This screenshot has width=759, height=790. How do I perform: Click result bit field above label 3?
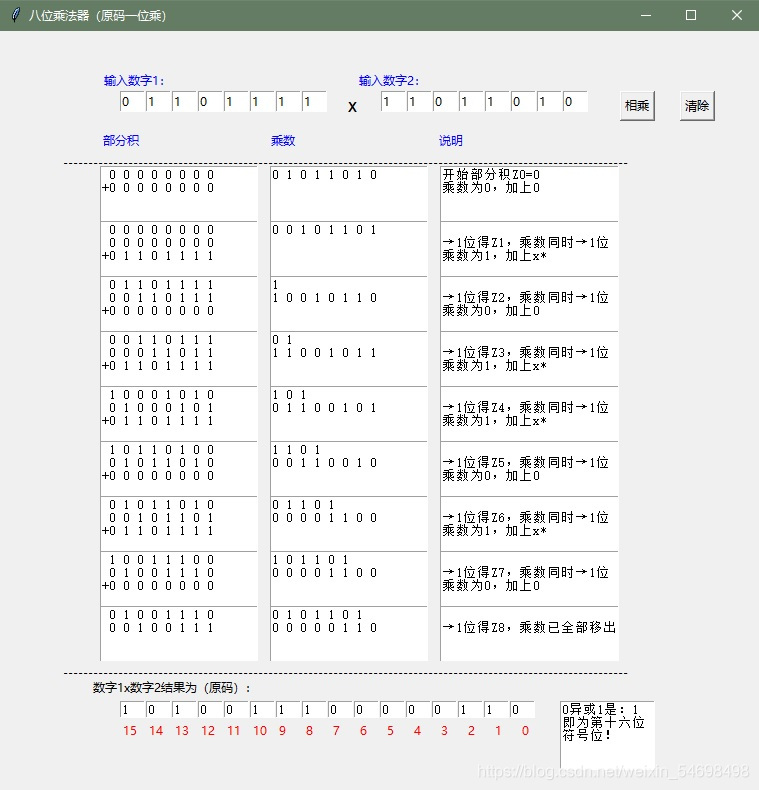click(445, 710)
